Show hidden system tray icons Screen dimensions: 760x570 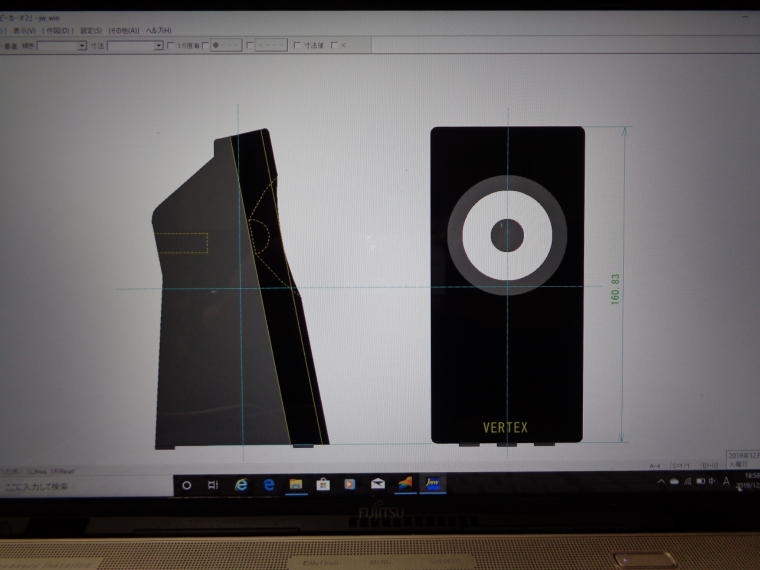pyautogui.click(x=661, y=482)
